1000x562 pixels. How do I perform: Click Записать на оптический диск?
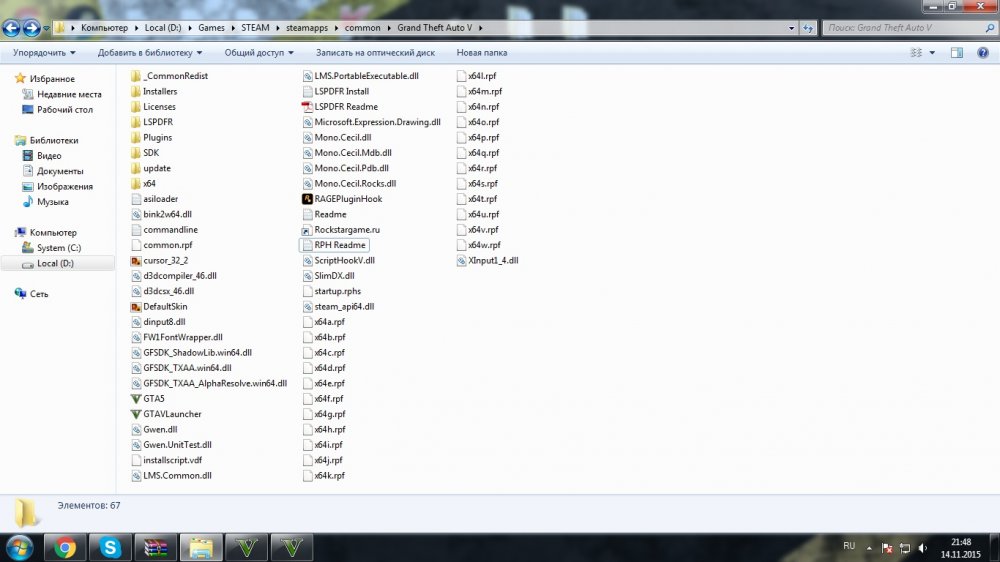[x=375, y=53]
